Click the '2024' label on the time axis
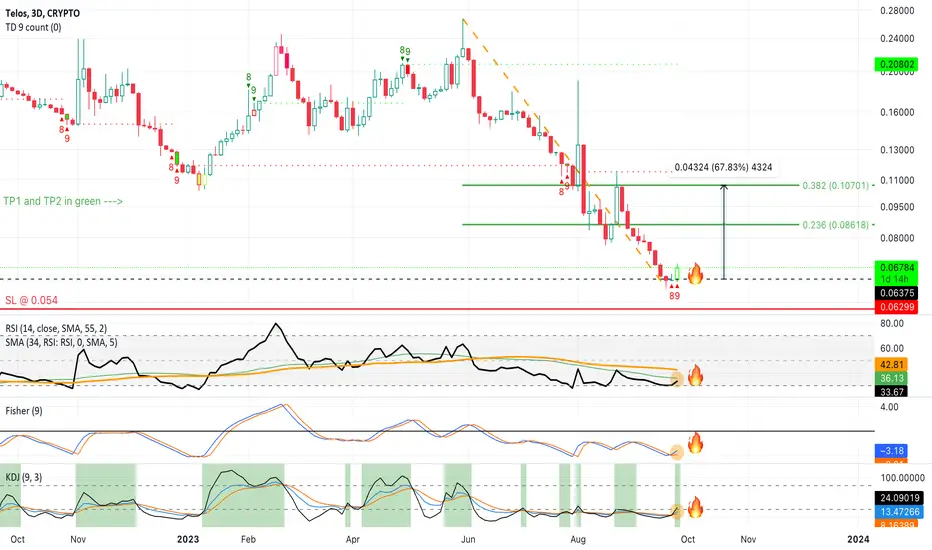 pyautogui.click(x=858, y=539)
